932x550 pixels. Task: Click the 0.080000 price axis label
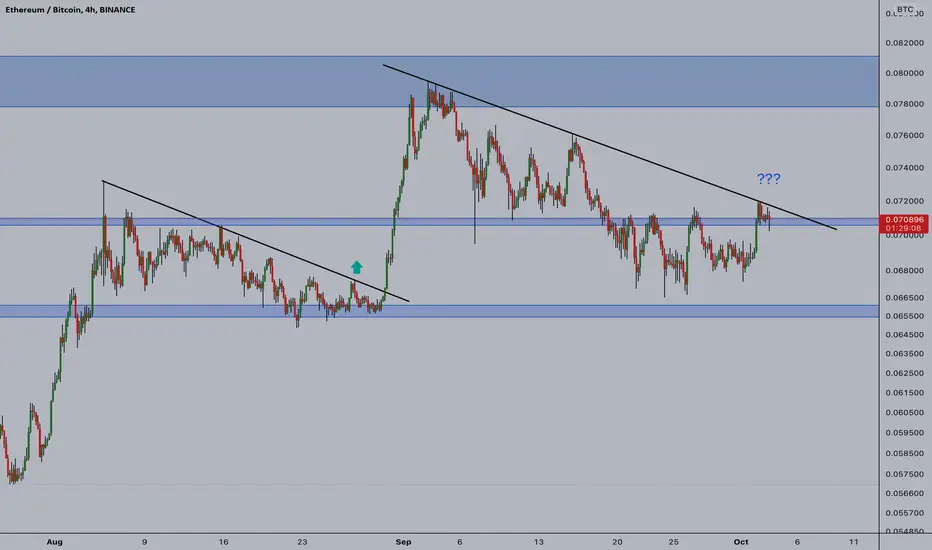pyautogui.click(x=905, y=73)
